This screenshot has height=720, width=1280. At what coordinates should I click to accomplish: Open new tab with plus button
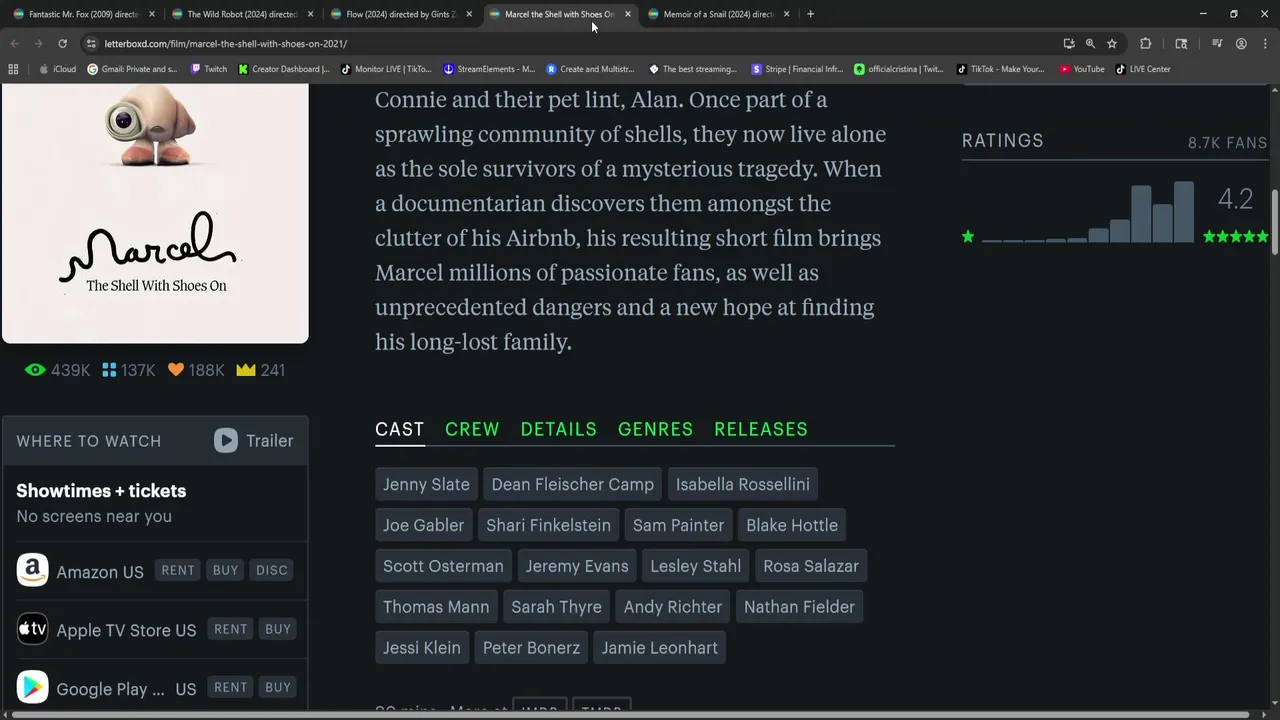pyautogui.click(x=810, y=14)
